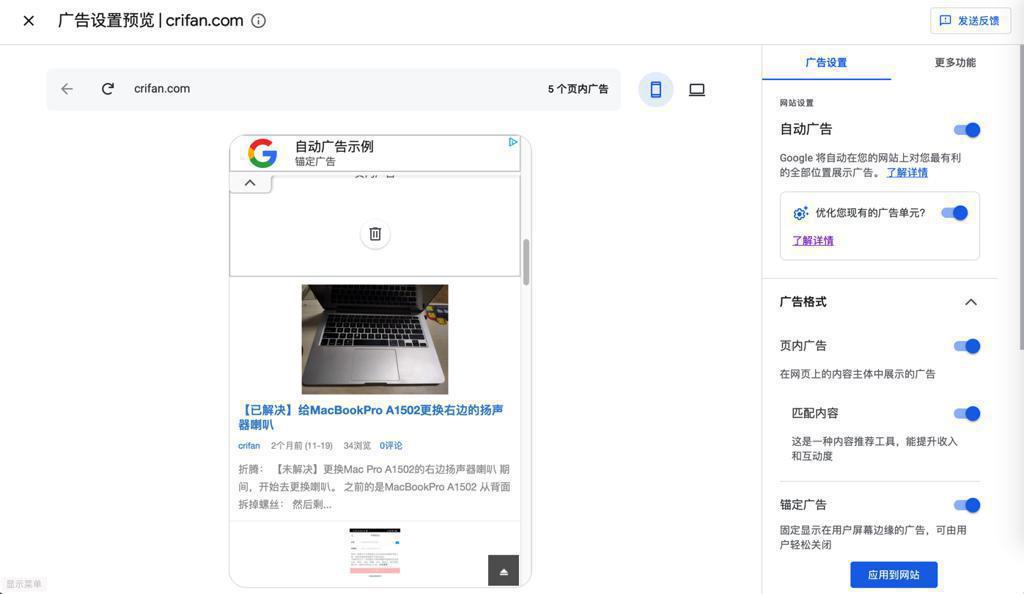Image resolution: width=1024 pixels, height=594 pixels.
Task: Toggle the 自动广告 switch
Action: click(x=967, y=130)
